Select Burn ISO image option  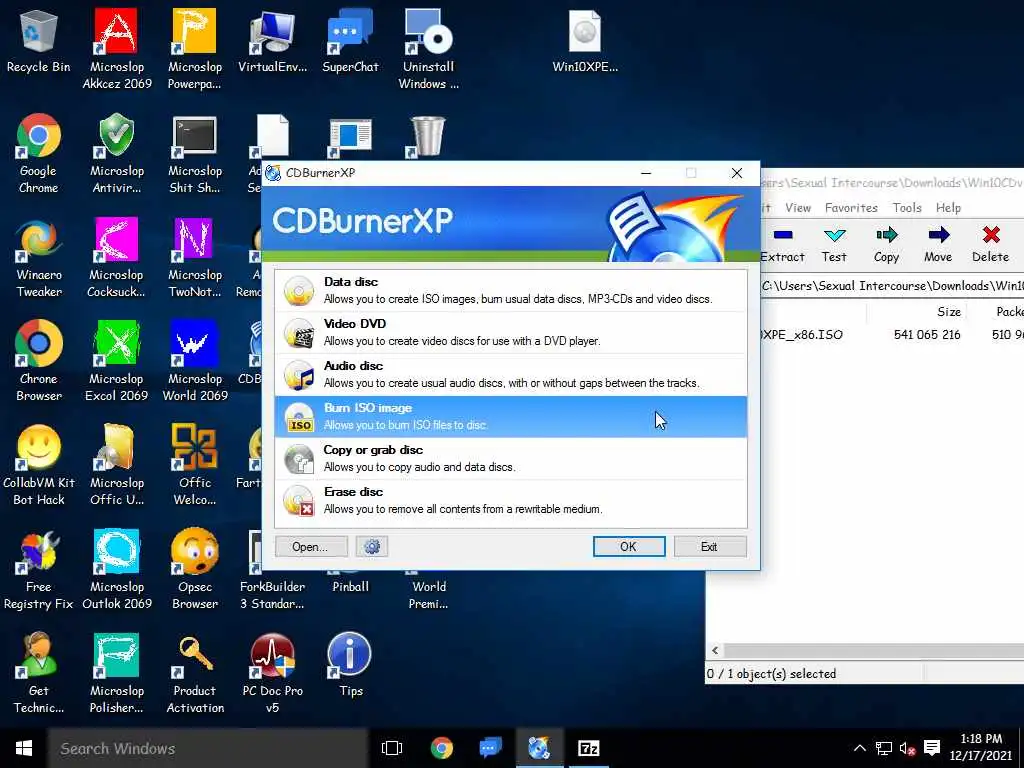511,416
